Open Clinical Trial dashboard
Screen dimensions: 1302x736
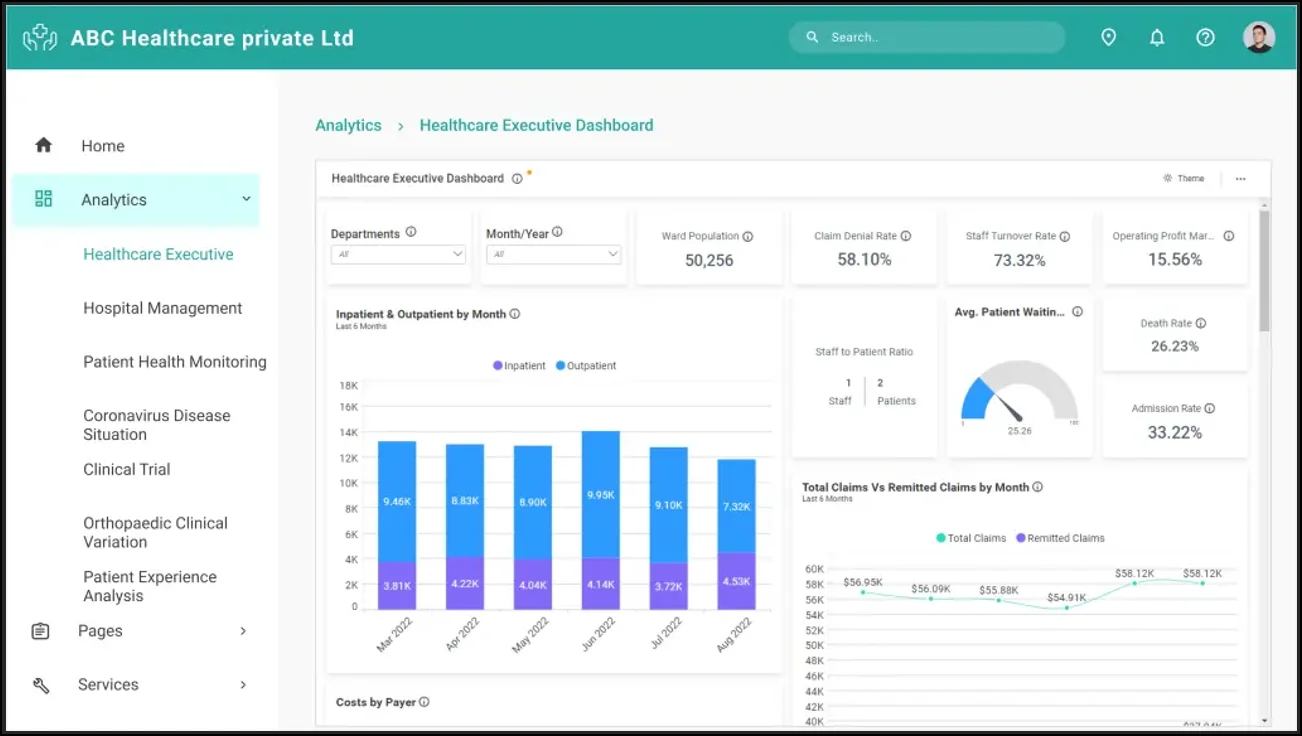coord(127,469)
